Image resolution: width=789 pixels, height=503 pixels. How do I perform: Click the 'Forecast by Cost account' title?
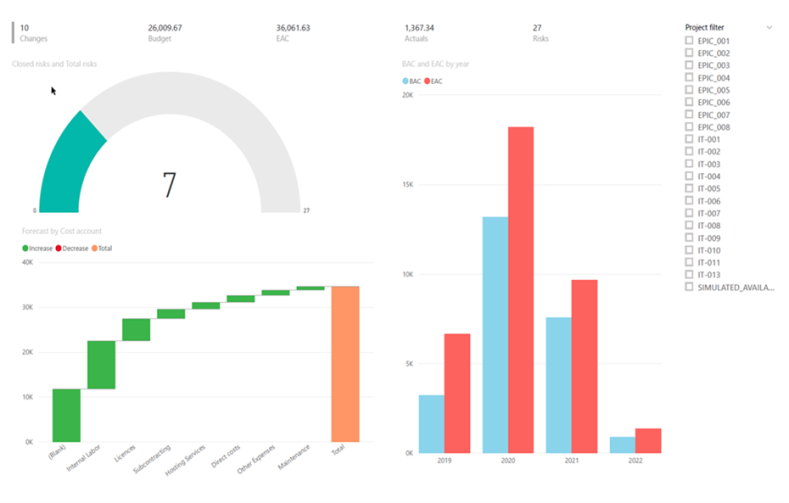click(62, 231)
